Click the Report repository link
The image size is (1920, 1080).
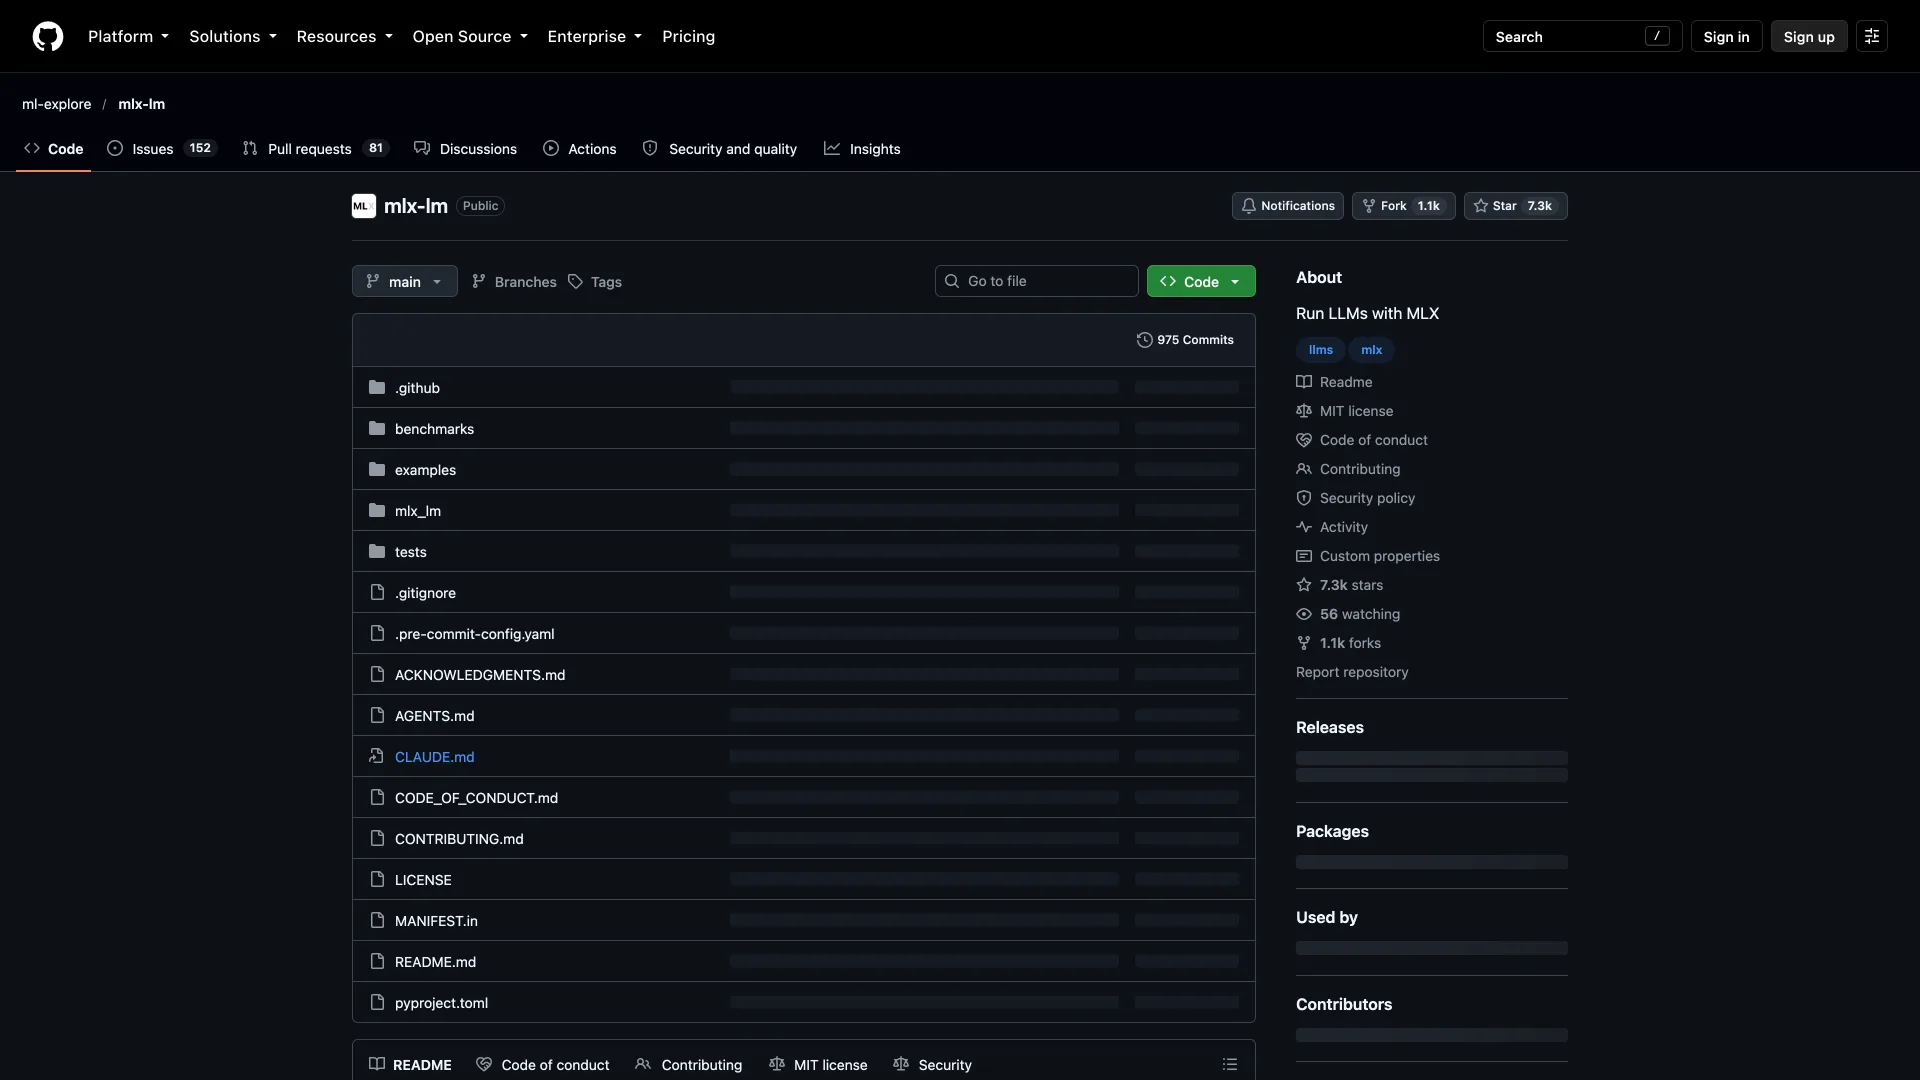coord(1352,672)
